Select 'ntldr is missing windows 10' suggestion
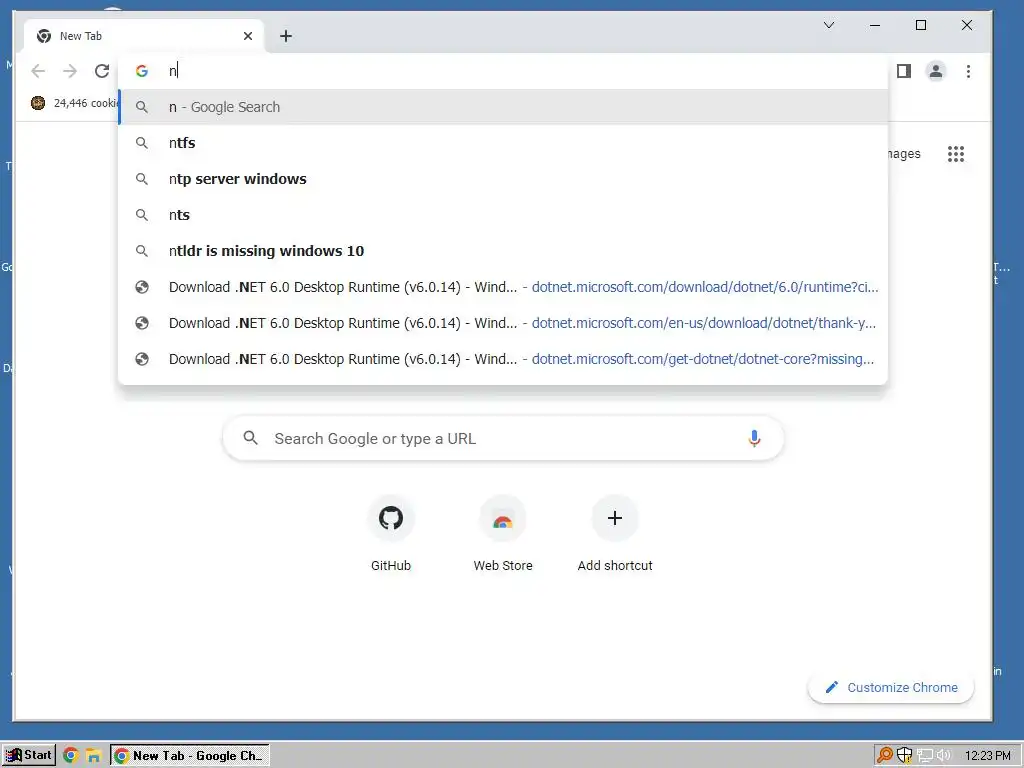Image resolution: width=1024 pixels, height=768 pixels. pyautogui.click(x=503, y=251)
